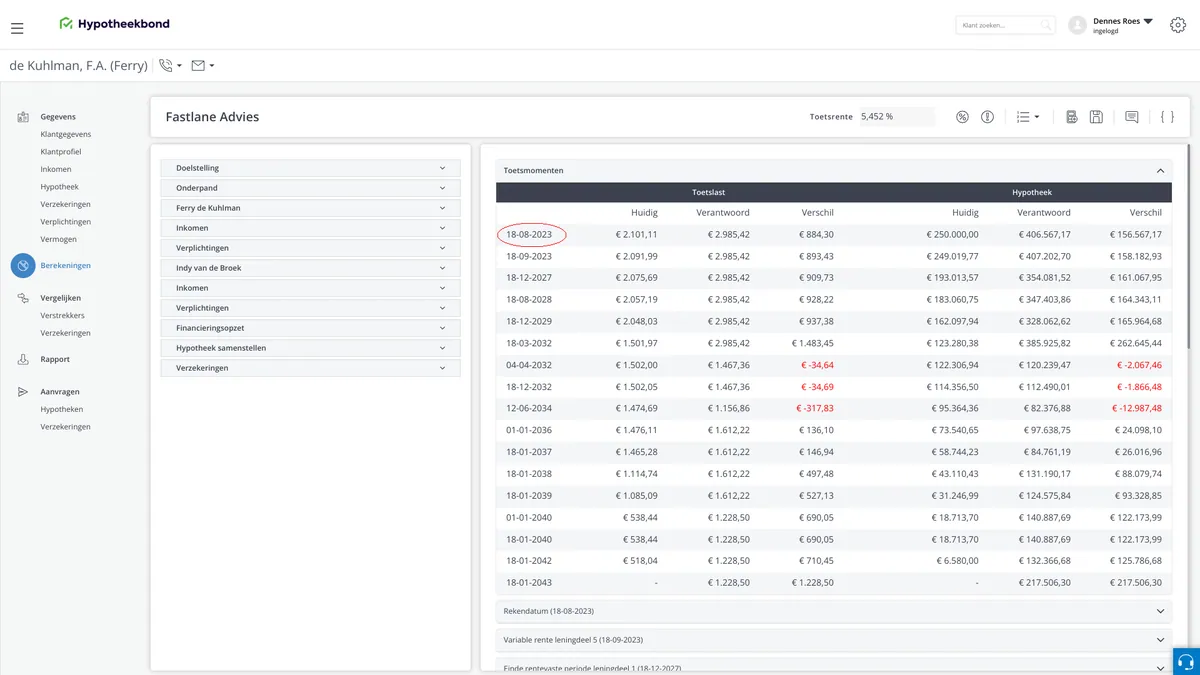The height and width of the screenshot is (675, 1200).
Task: Click the Toetsrente 5,452 % field
Action: click(897, 117)
